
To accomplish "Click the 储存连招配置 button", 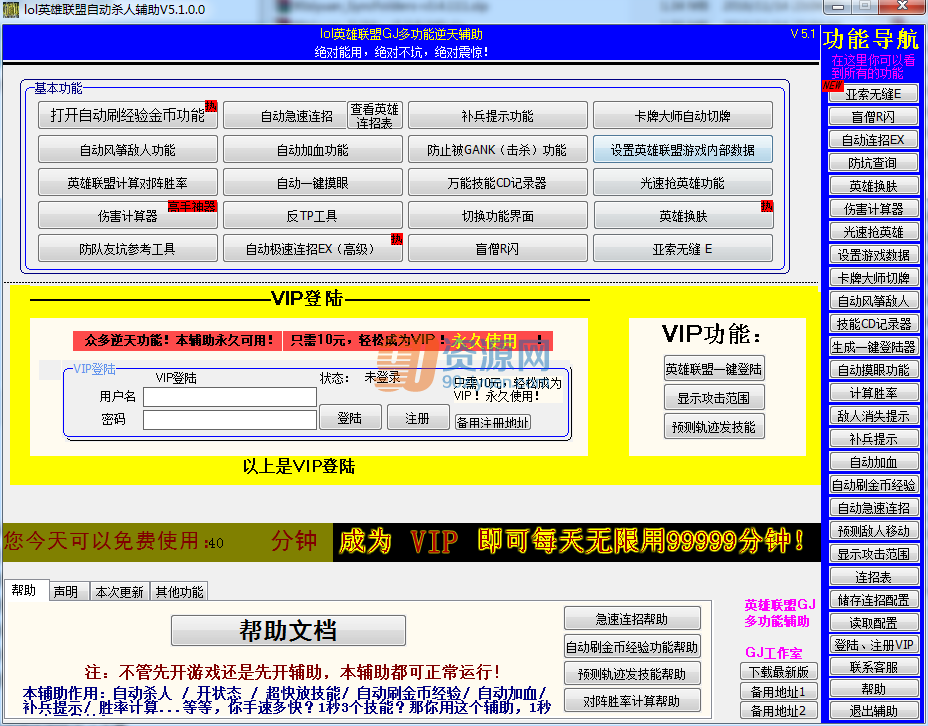I will click(x=874, y=600).
